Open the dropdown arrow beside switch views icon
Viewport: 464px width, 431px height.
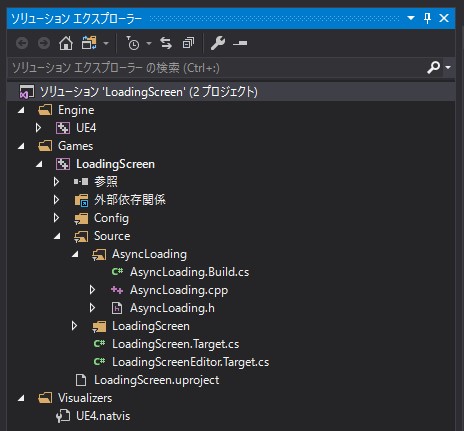click(x=106, y=43)
